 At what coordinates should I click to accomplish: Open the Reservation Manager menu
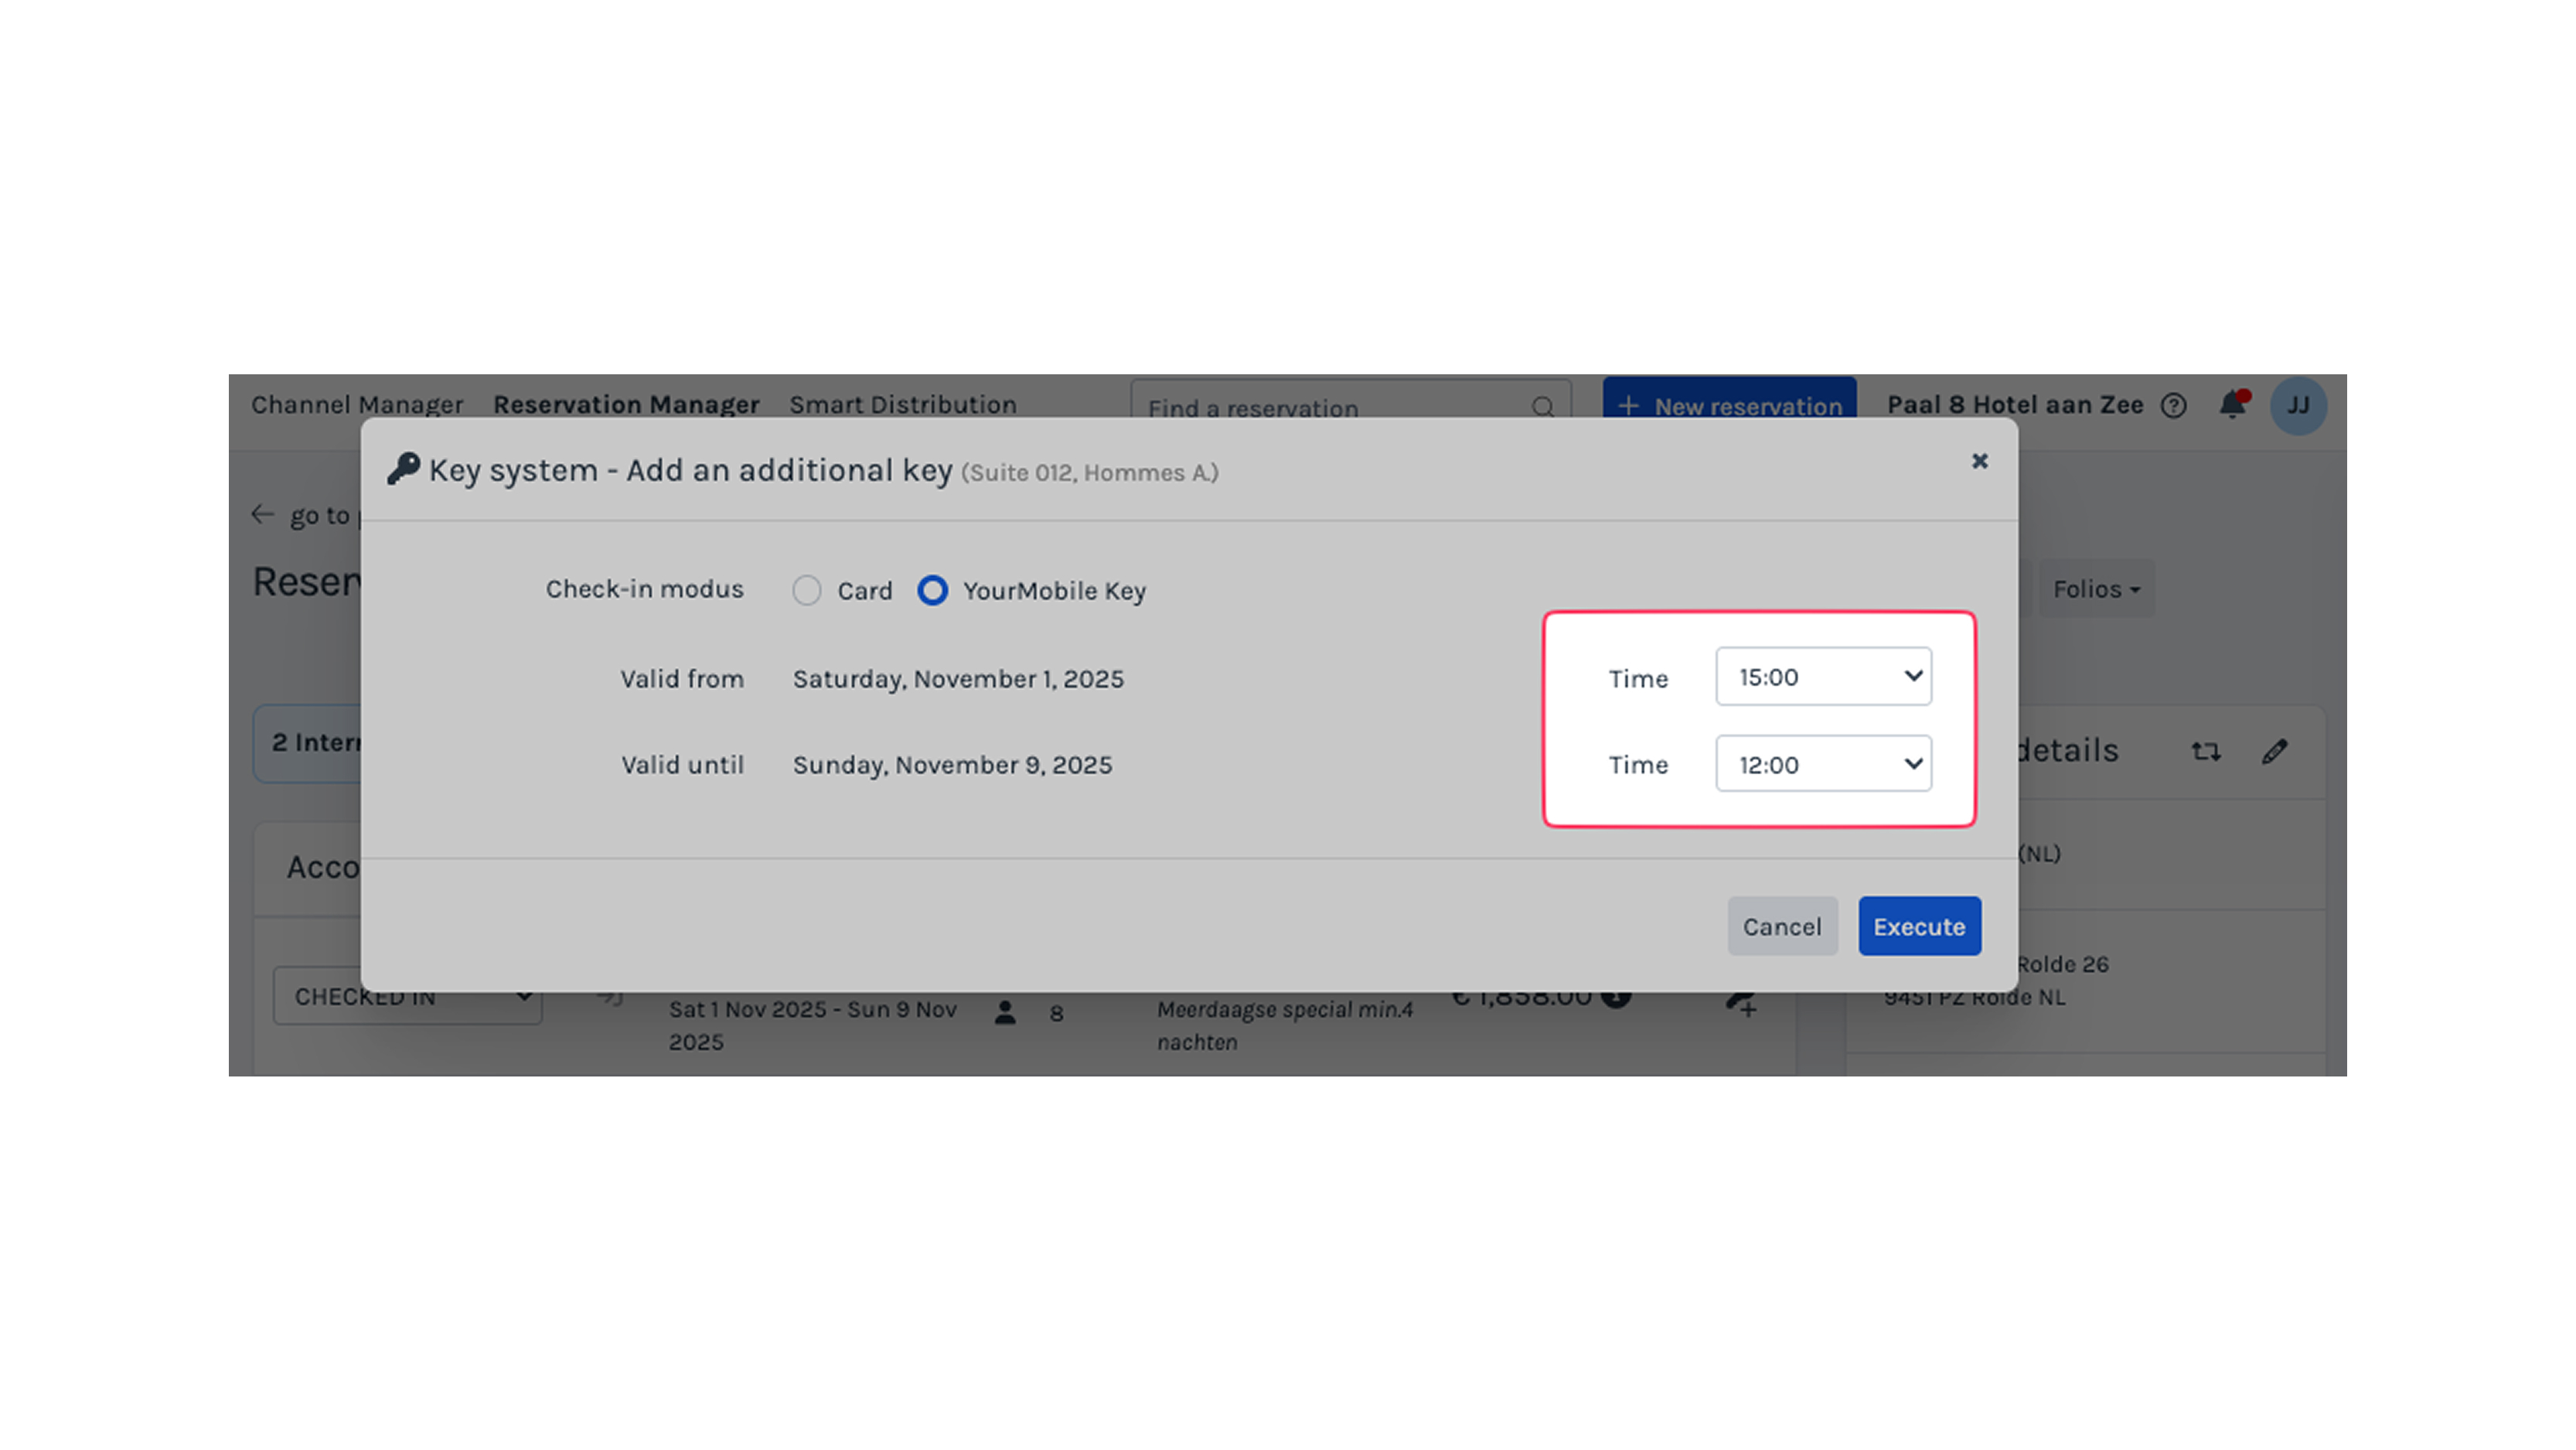pos(626,405)
